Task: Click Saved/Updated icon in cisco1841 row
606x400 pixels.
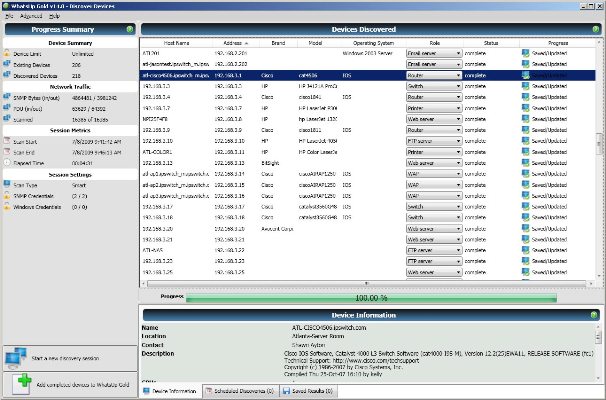Action: (525, 97)
